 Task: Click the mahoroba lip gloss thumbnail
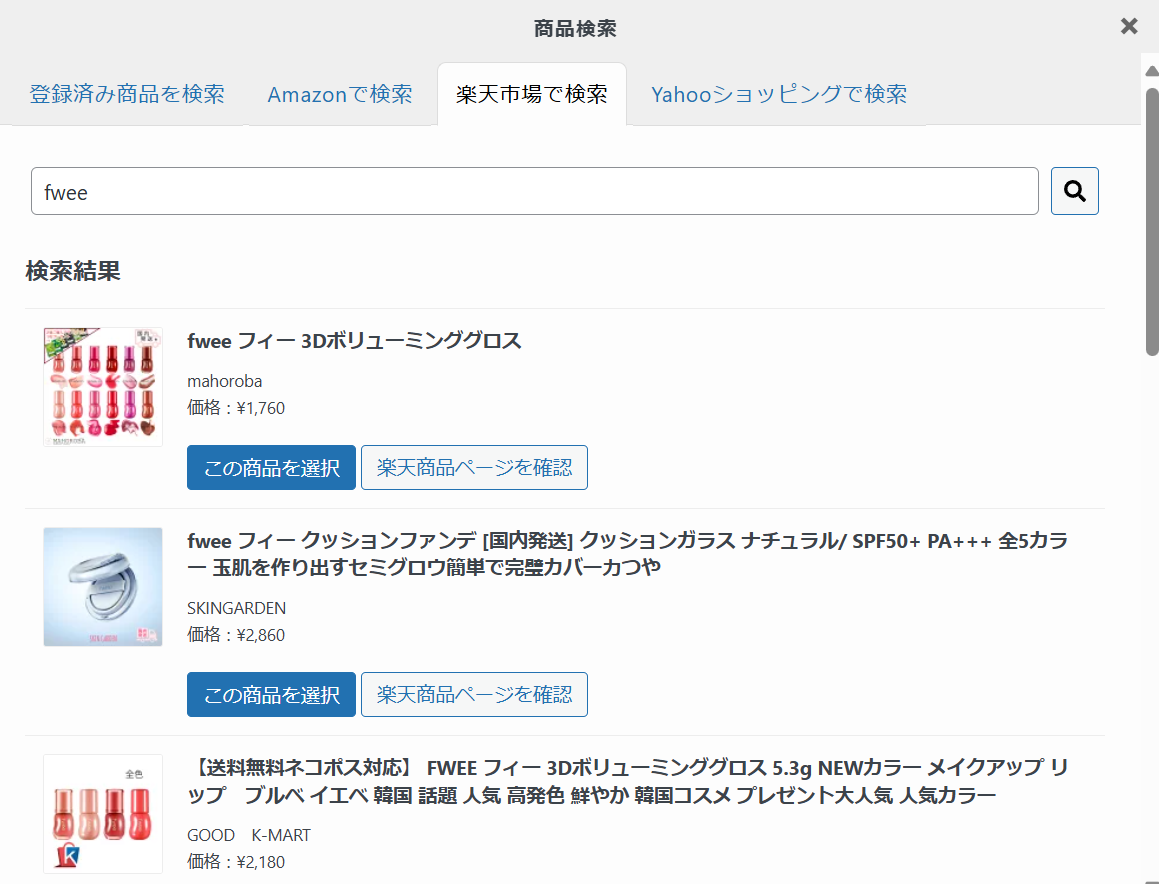103,387
